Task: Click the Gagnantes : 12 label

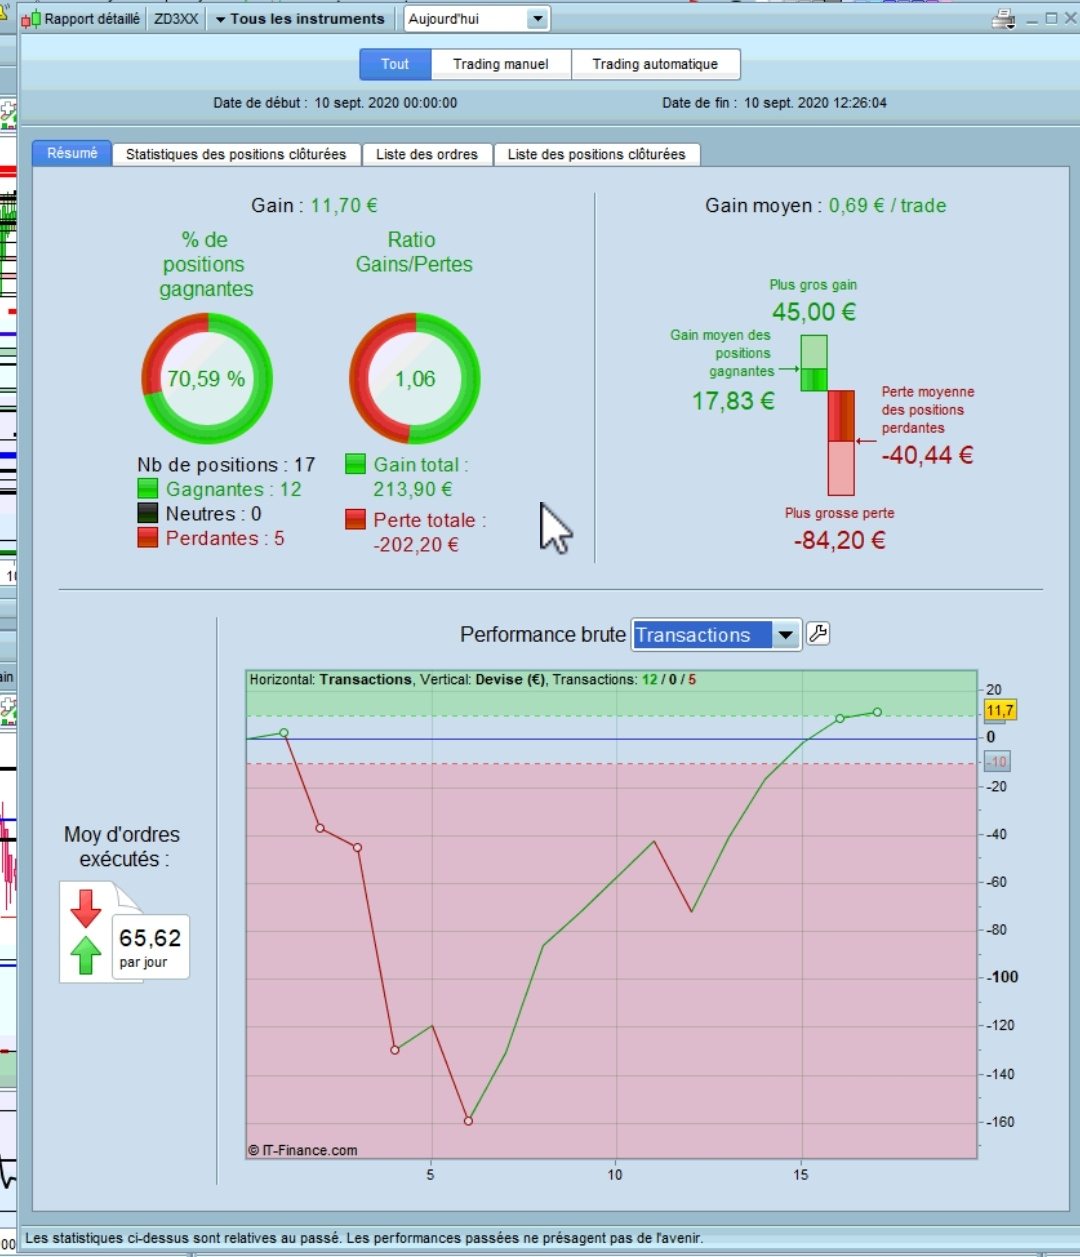Action: pyautogui.click(x=233, y=489)
